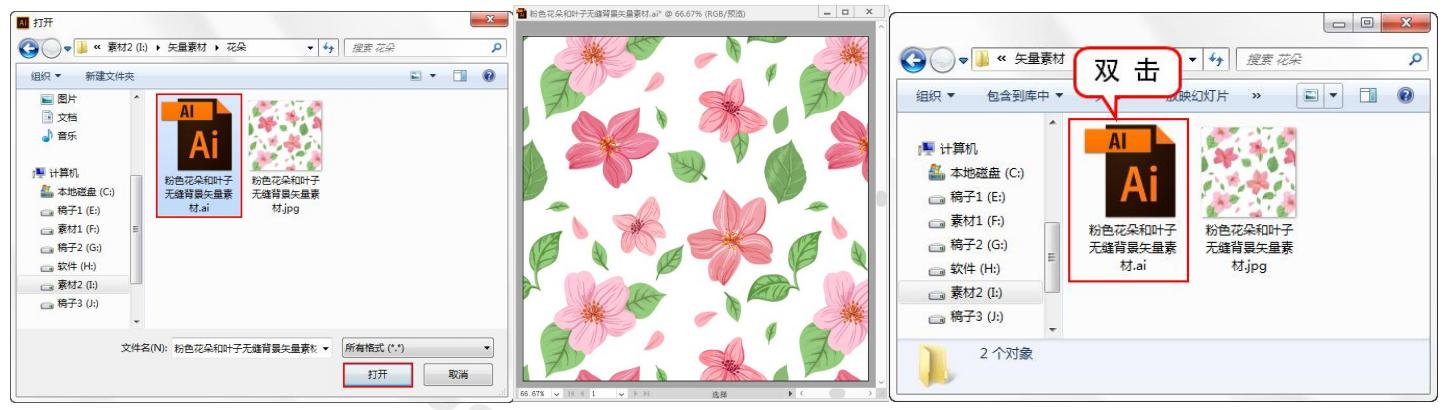Screen dimensions: 1447x410
Task: Open help in the Open dialog
Action: [489, 76]
